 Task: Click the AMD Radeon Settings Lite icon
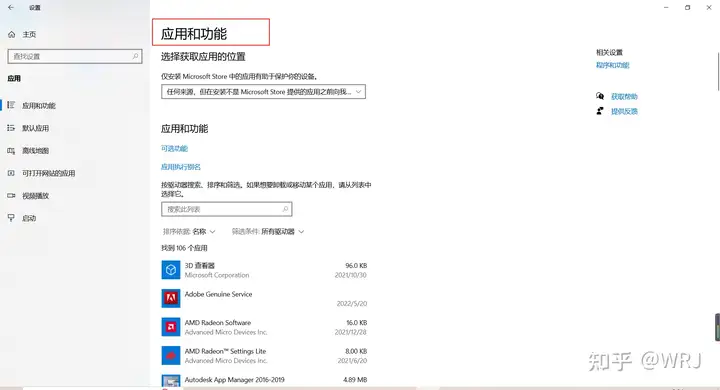click(x=171, y=355)
